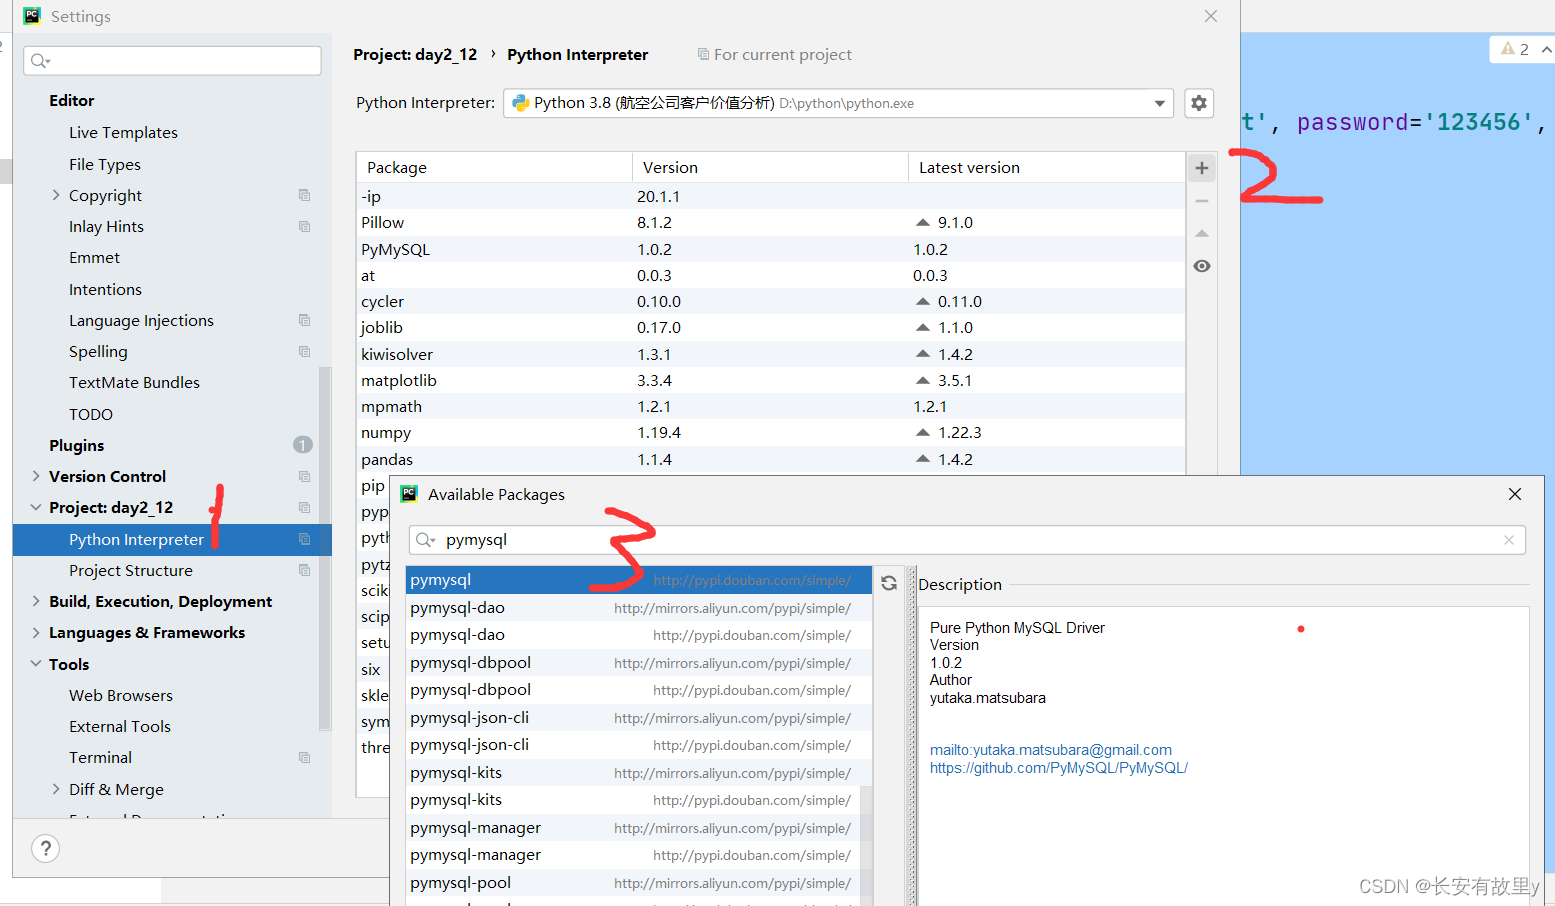The image size is (1555, 906).
Task: Collapse the Project: day2_12 section
Action: coord(36,507)
